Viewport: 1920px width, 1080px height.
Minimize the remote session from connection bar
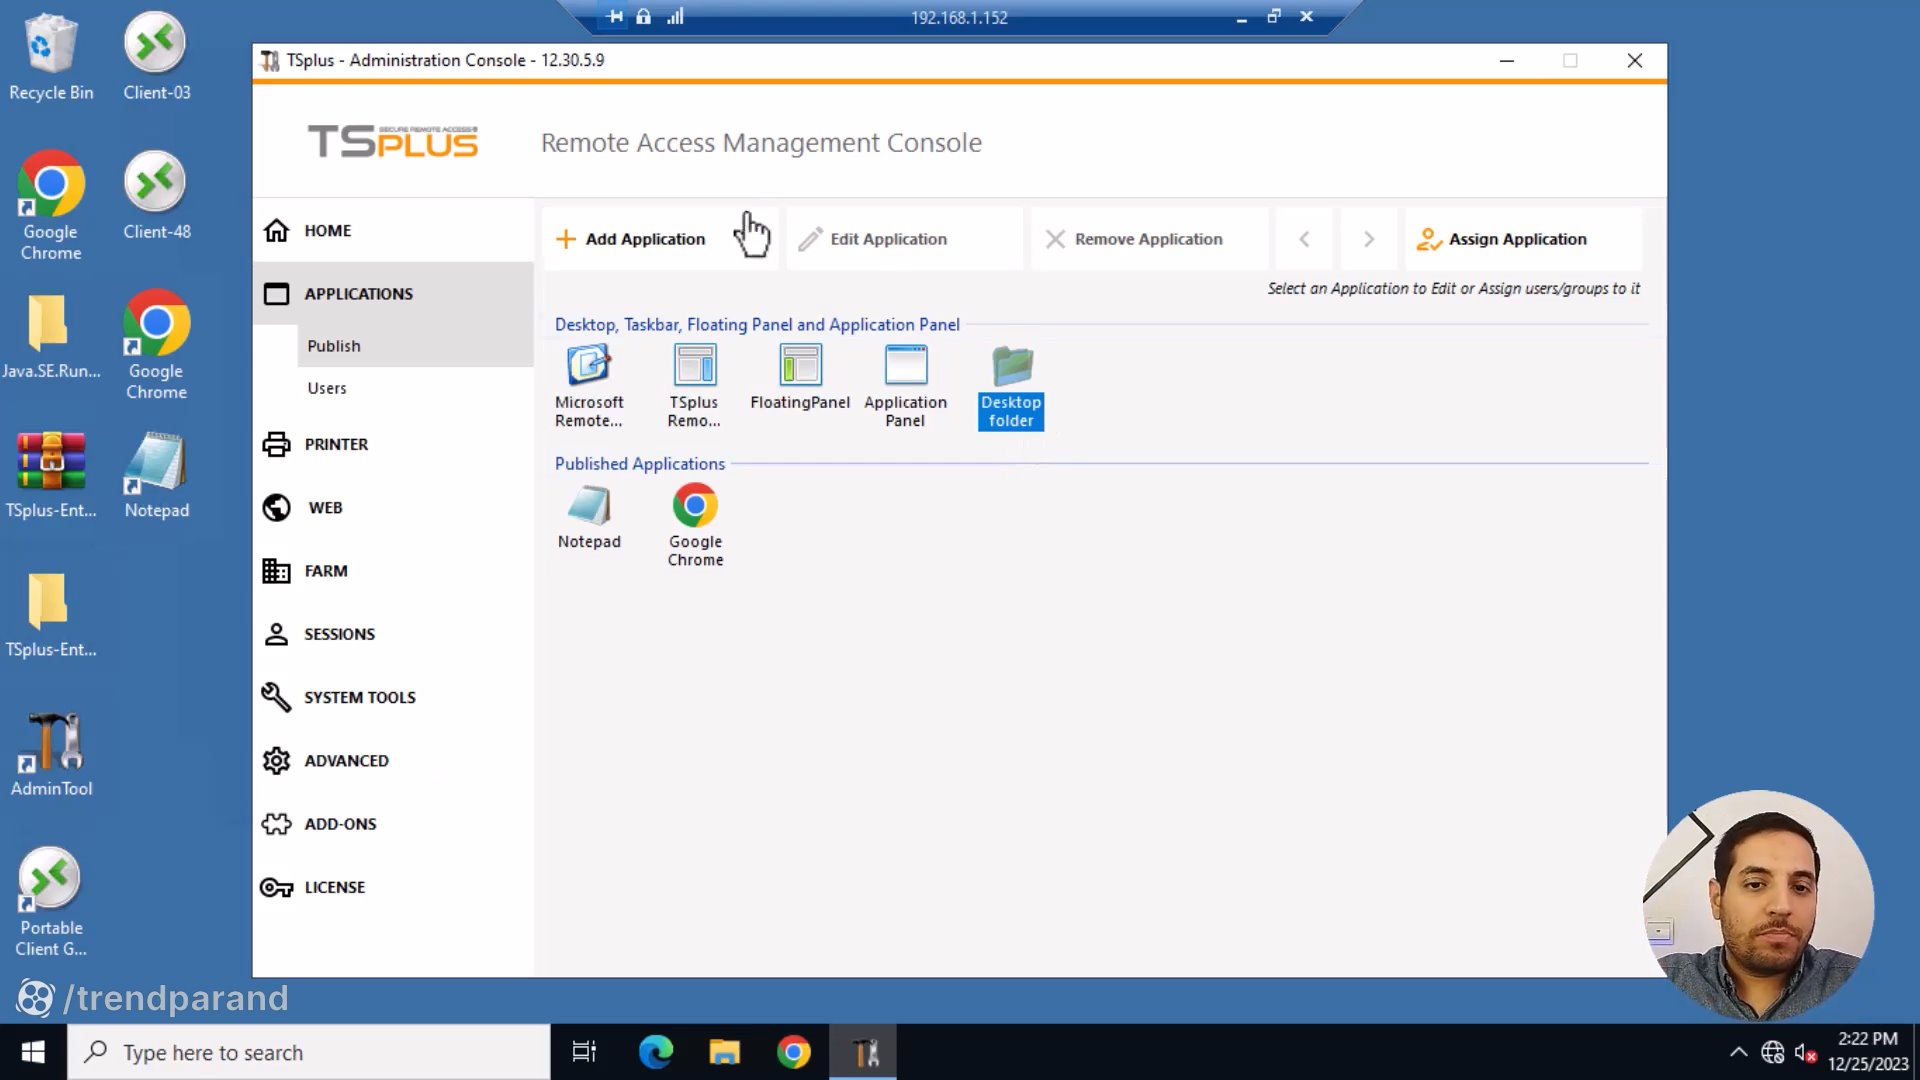pos(1241,17)
